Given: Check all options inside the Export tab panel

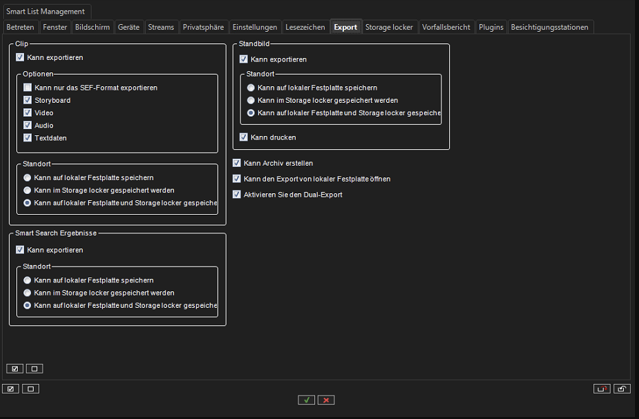Looking at the screenshot, I should point(15,368).
